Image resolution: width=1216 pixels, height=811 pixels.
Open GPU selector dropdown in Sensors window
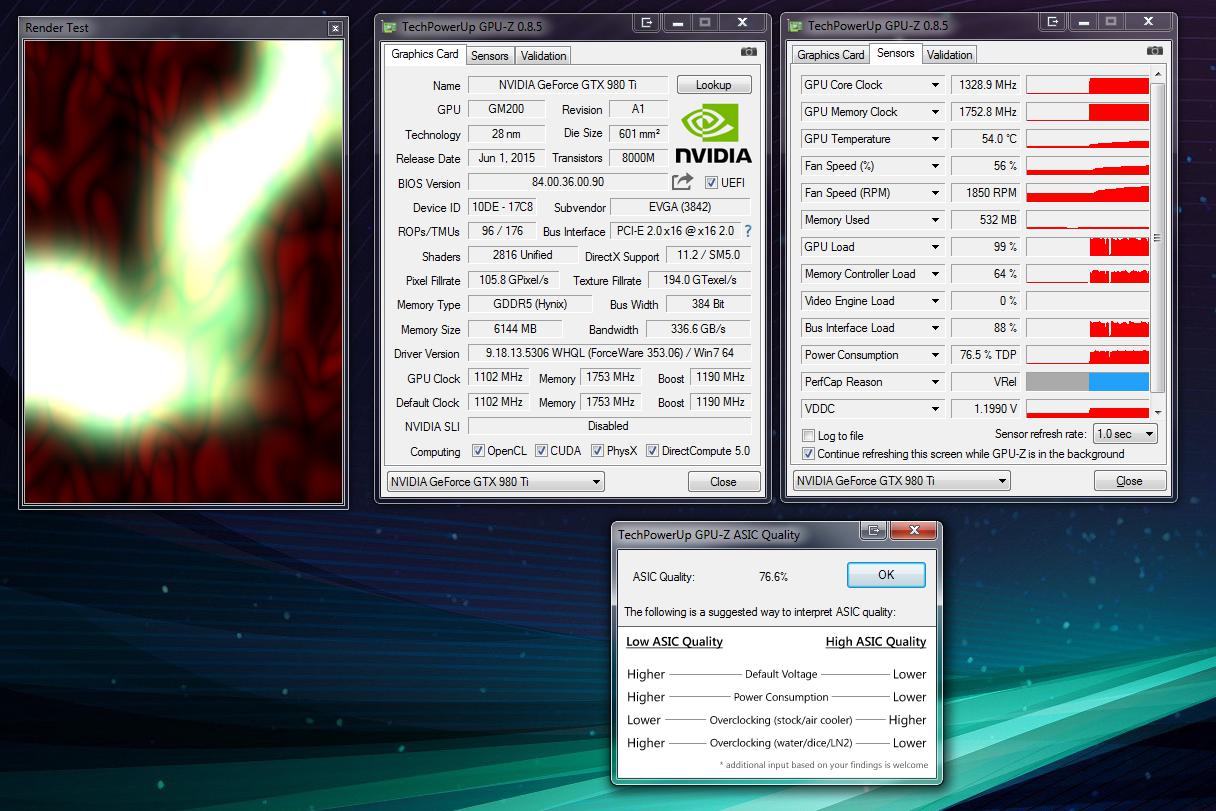pyautogui.click(x=902, y=481)
